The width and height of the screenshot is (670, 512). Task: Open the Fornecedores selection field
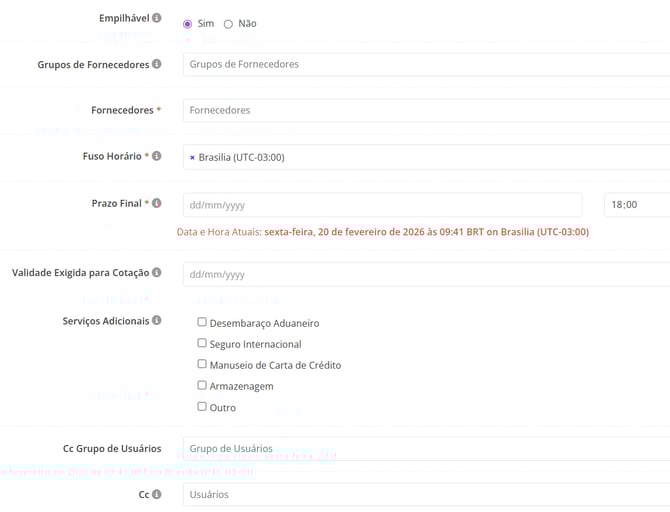pos(425,110)
